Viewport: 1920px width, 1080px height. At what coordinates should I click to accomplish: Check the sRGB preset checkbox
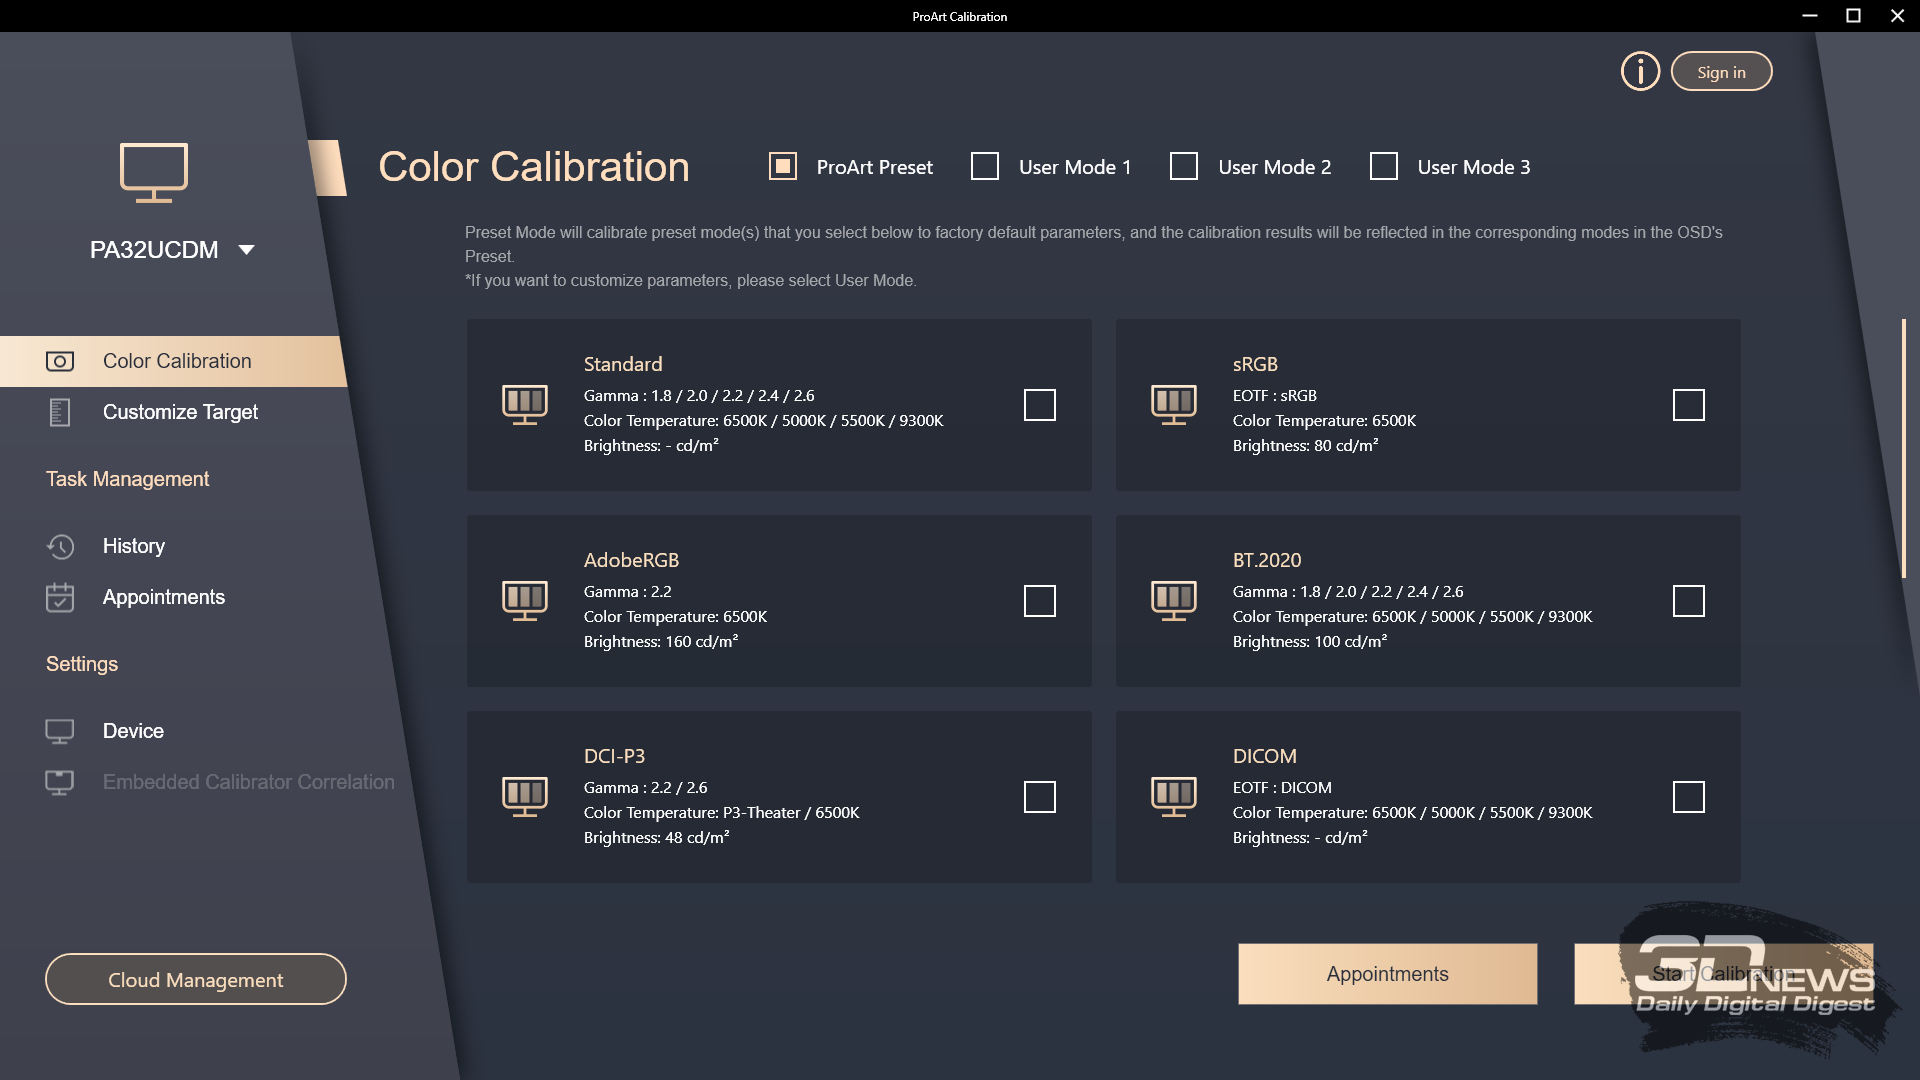pyautogui.click(x=1689, y=405)
